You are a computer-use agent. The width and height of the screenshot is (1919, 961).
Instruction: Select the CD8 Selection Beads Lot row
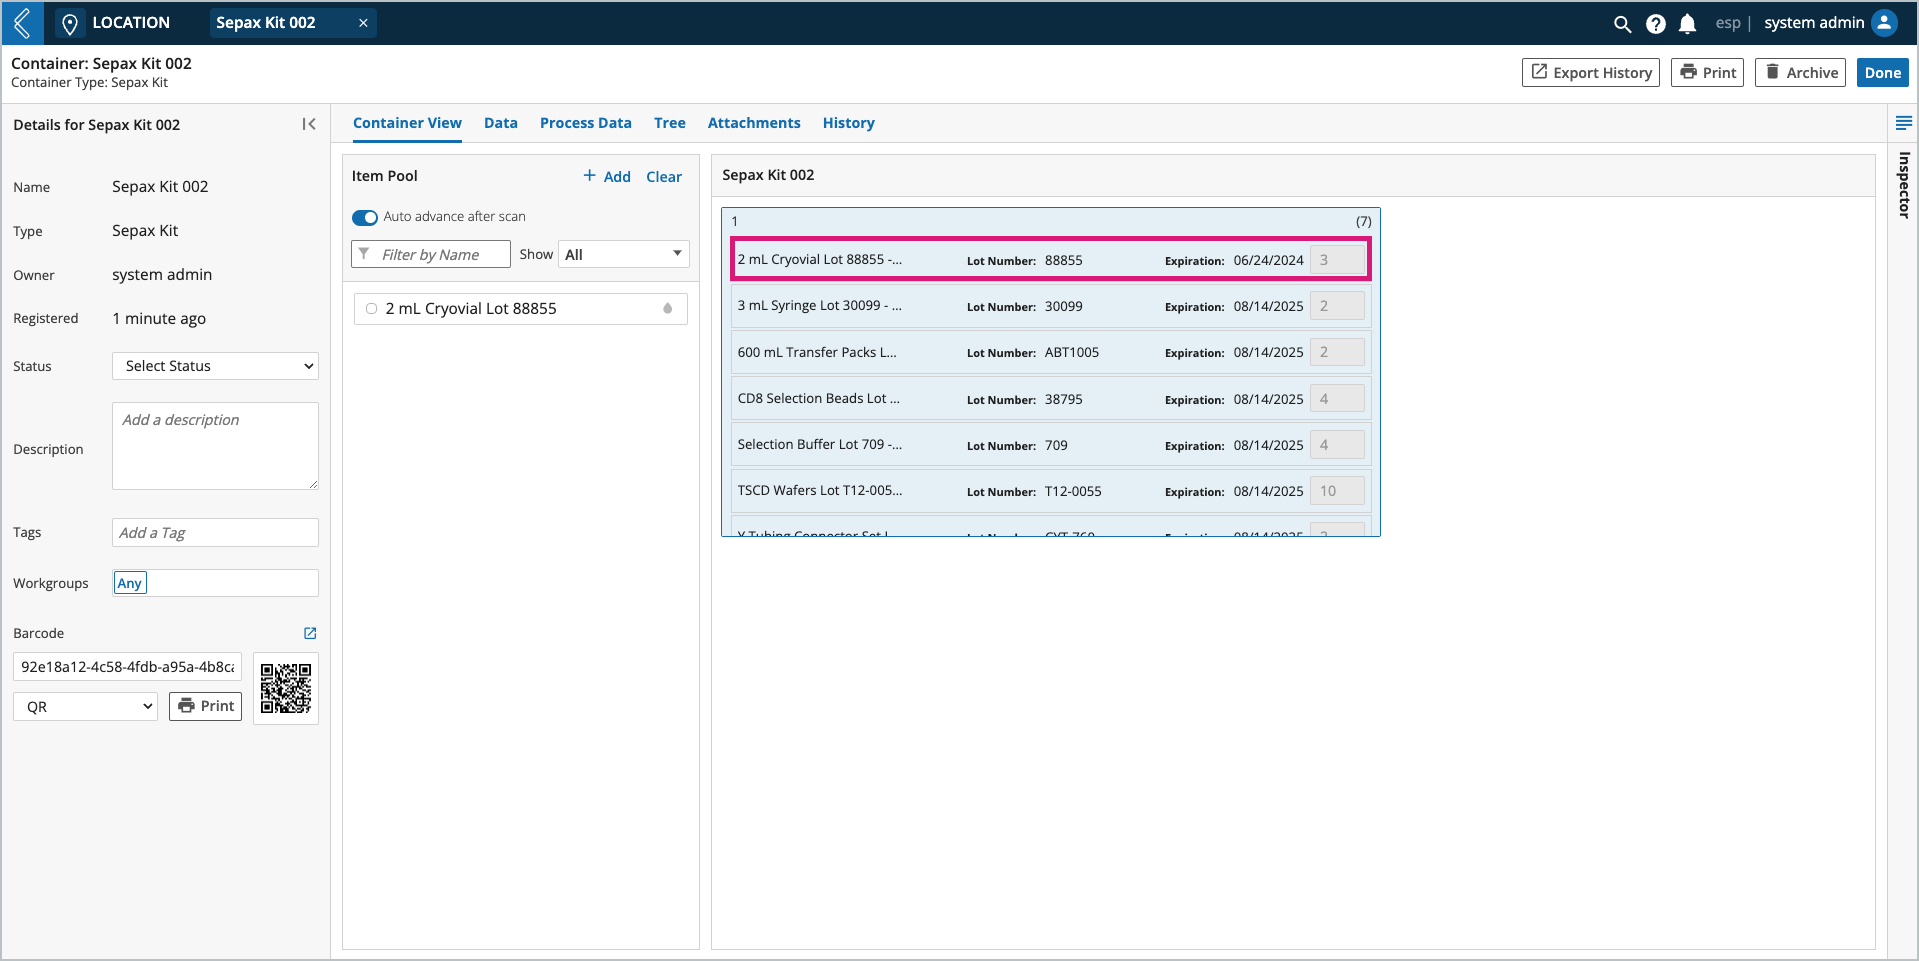point(1051,398)
